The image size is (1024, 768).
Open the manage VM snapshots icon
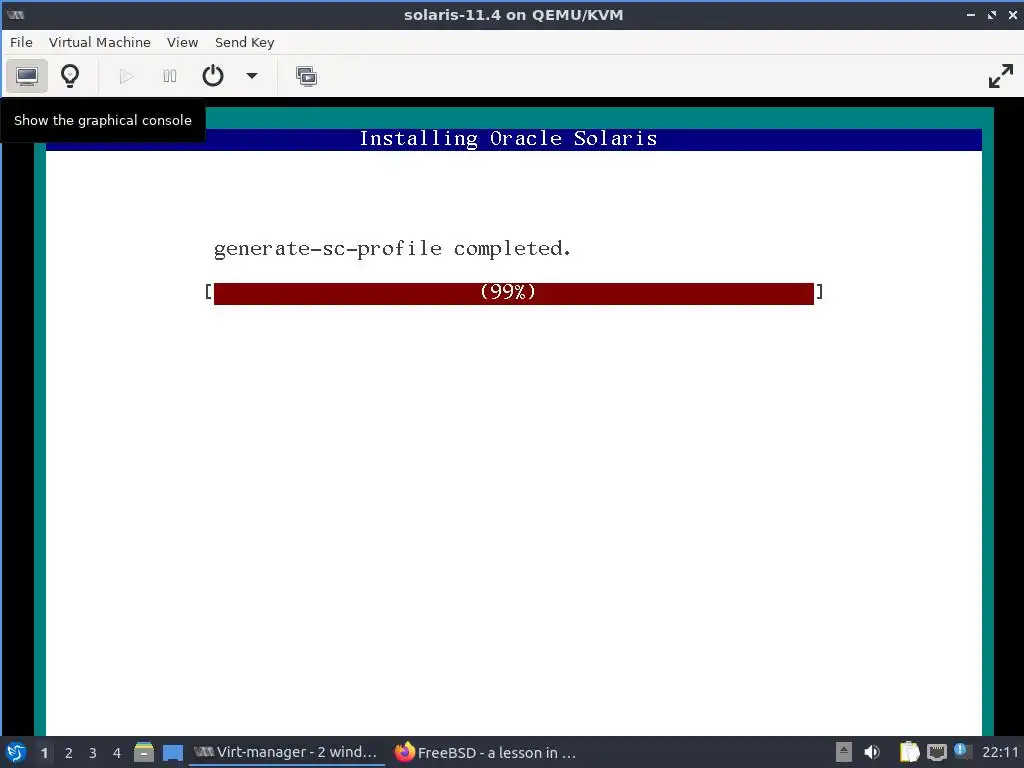[x=306, y=76]
